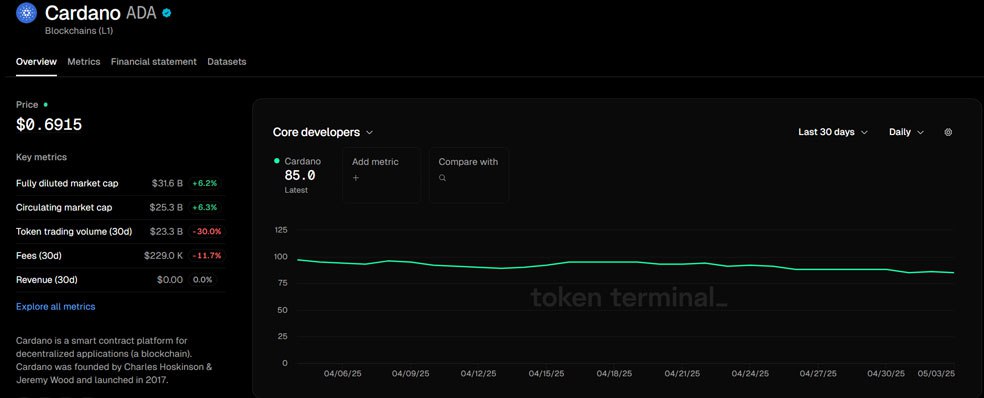Click the Compare with box

[x=468, y=175]
